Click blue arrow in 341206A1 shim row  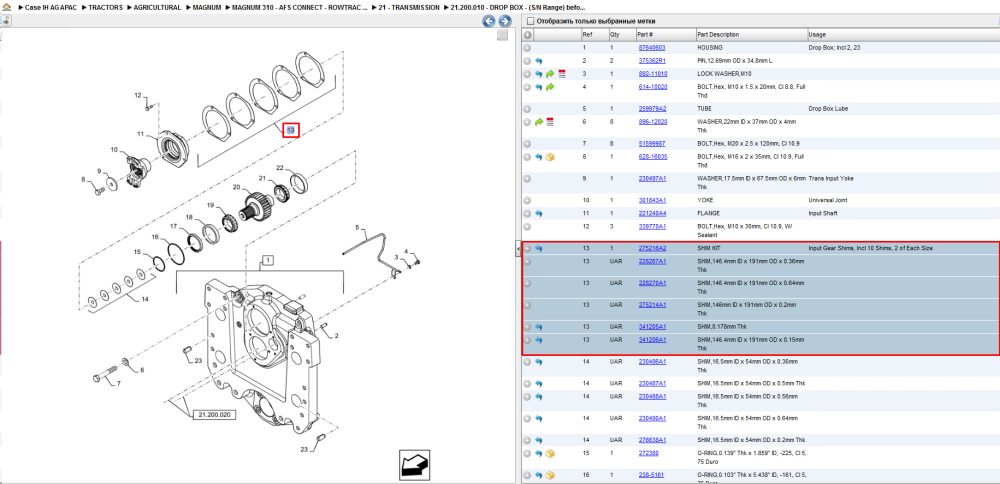pyautogui.click(x=539, y=340)
